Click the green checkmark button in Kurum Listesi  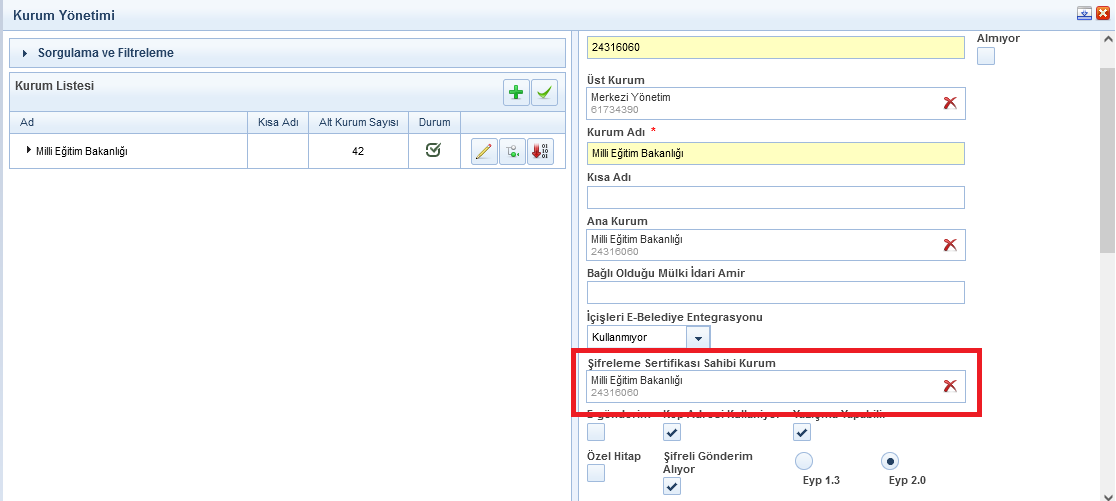pyautogui.click(x=544, y=93)
